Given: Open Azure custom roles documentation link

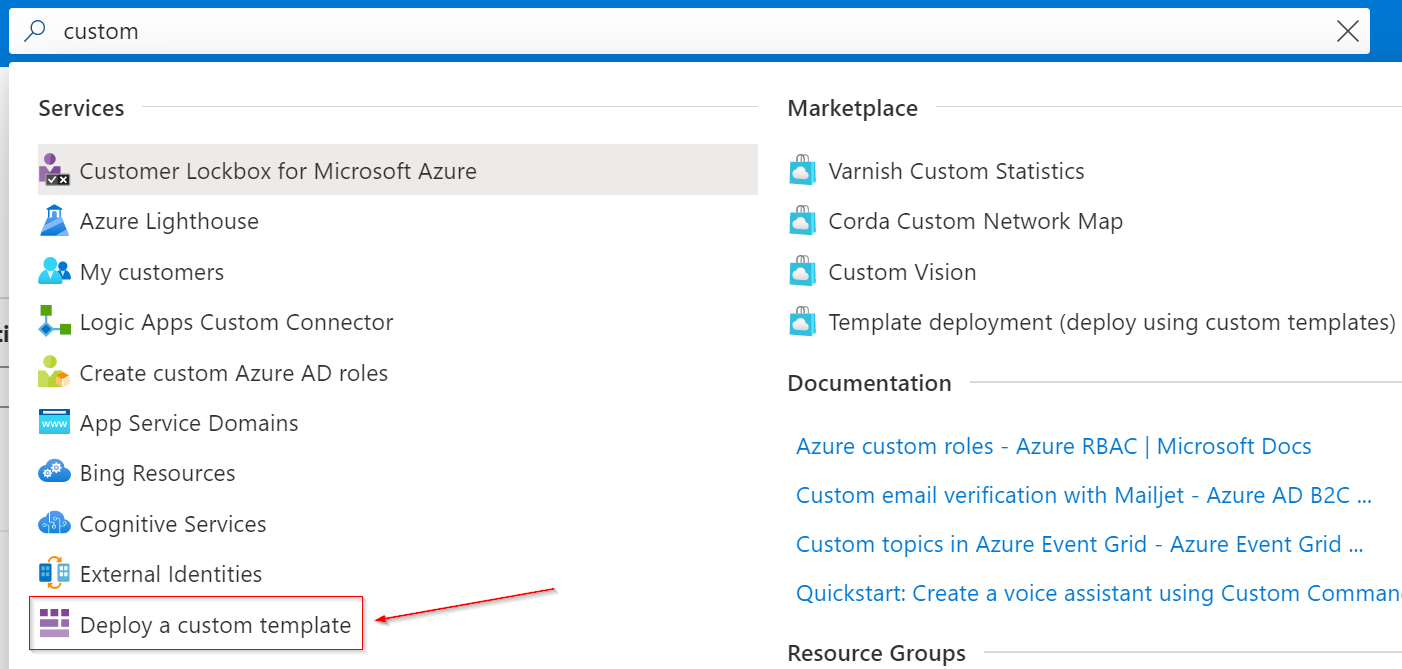Looking at the screenshot, I should coord(1053,446).
